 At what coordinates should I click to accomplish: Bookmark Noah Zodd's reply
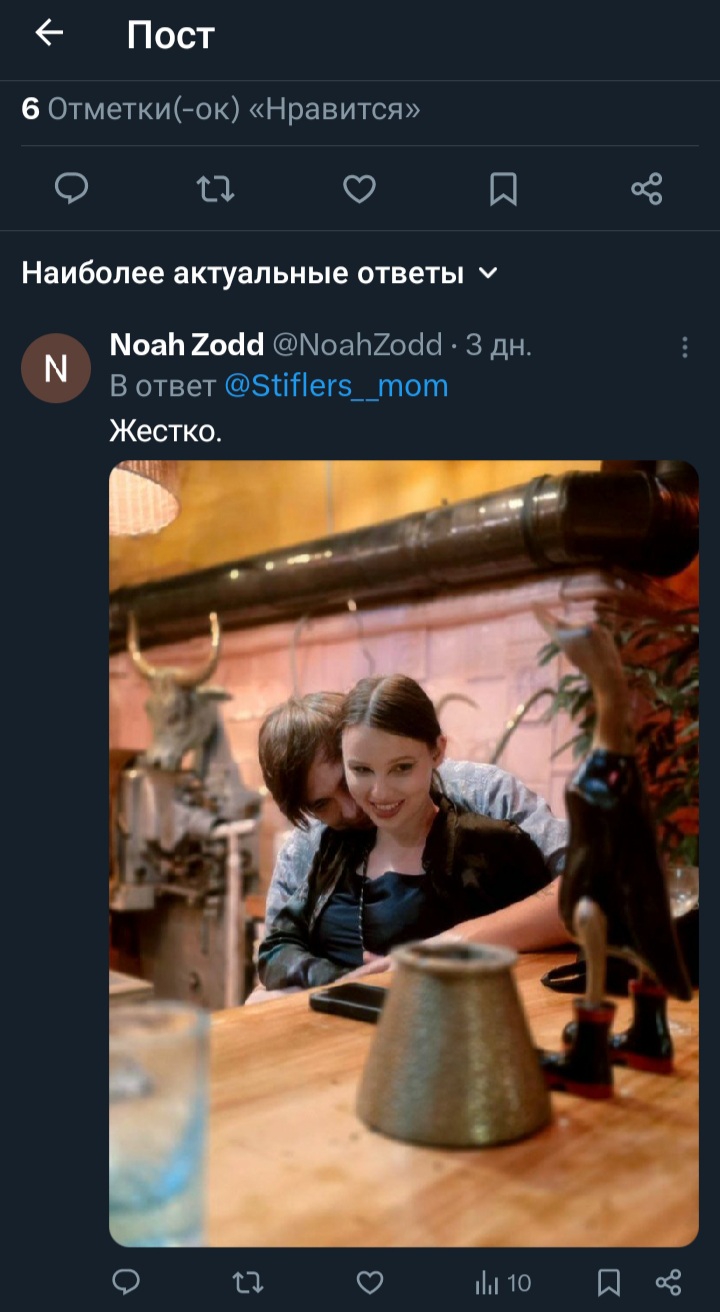608,1282
